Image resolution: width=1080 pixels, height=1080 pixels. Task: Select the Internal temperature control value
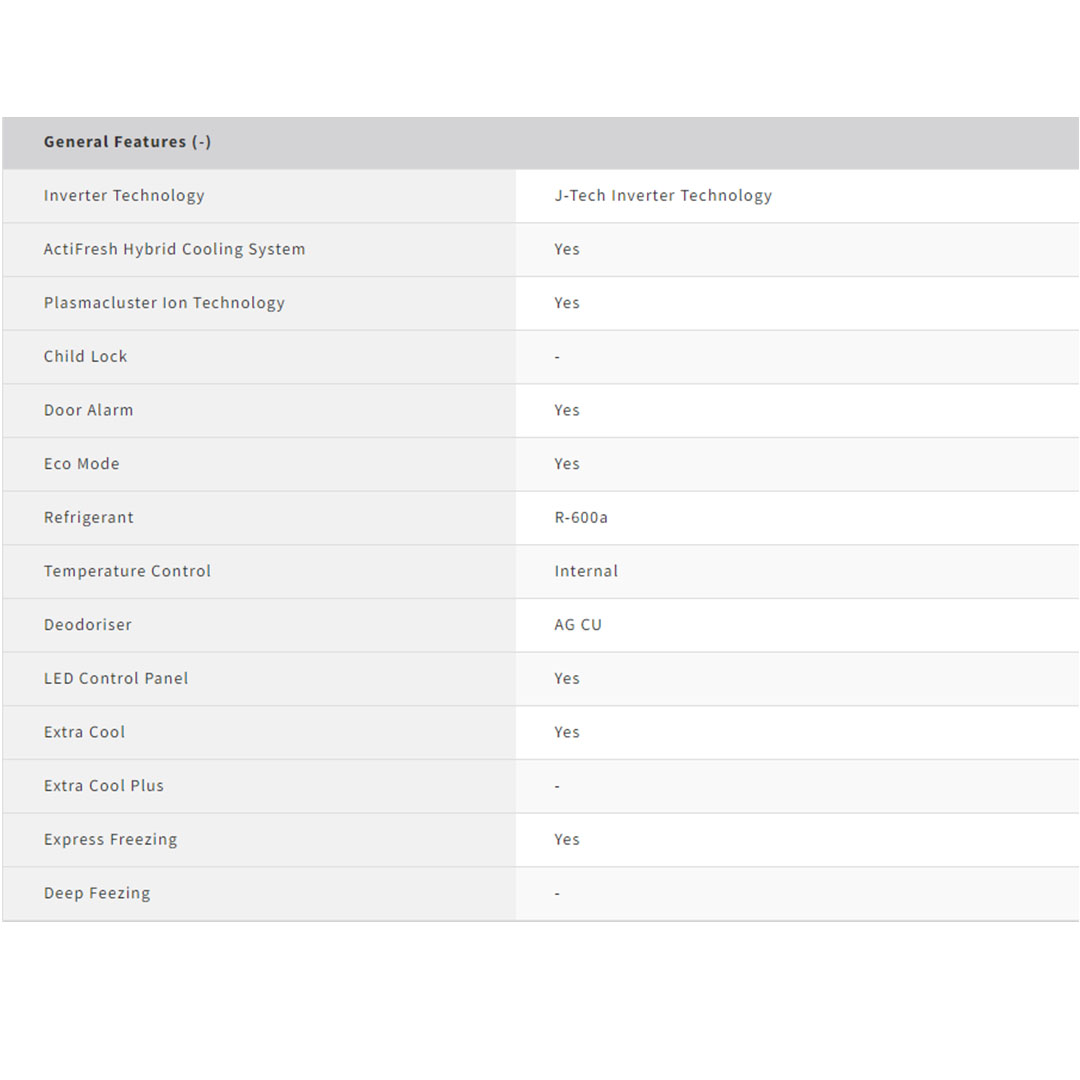point(586,571)
